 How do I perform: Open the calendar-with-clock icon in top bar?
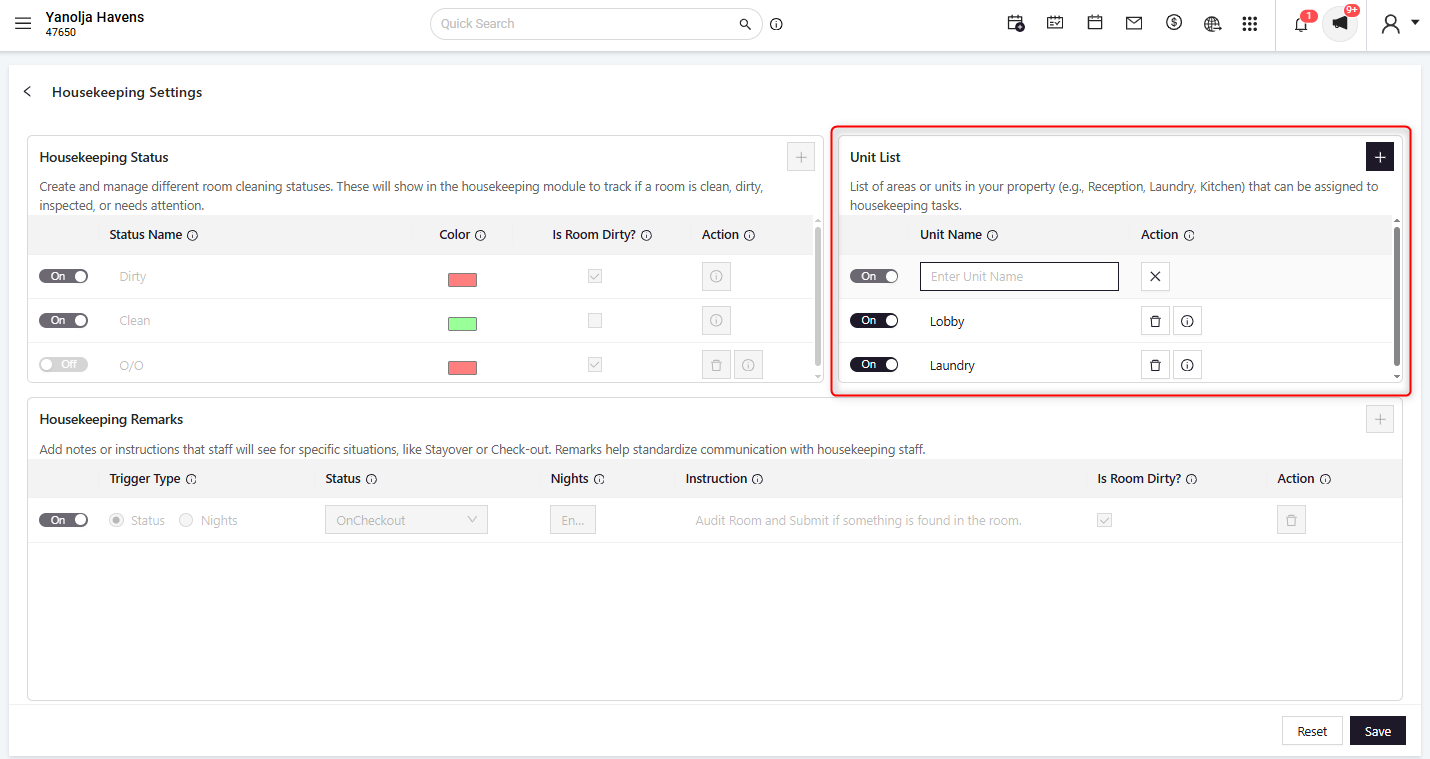pos(1016,23)
